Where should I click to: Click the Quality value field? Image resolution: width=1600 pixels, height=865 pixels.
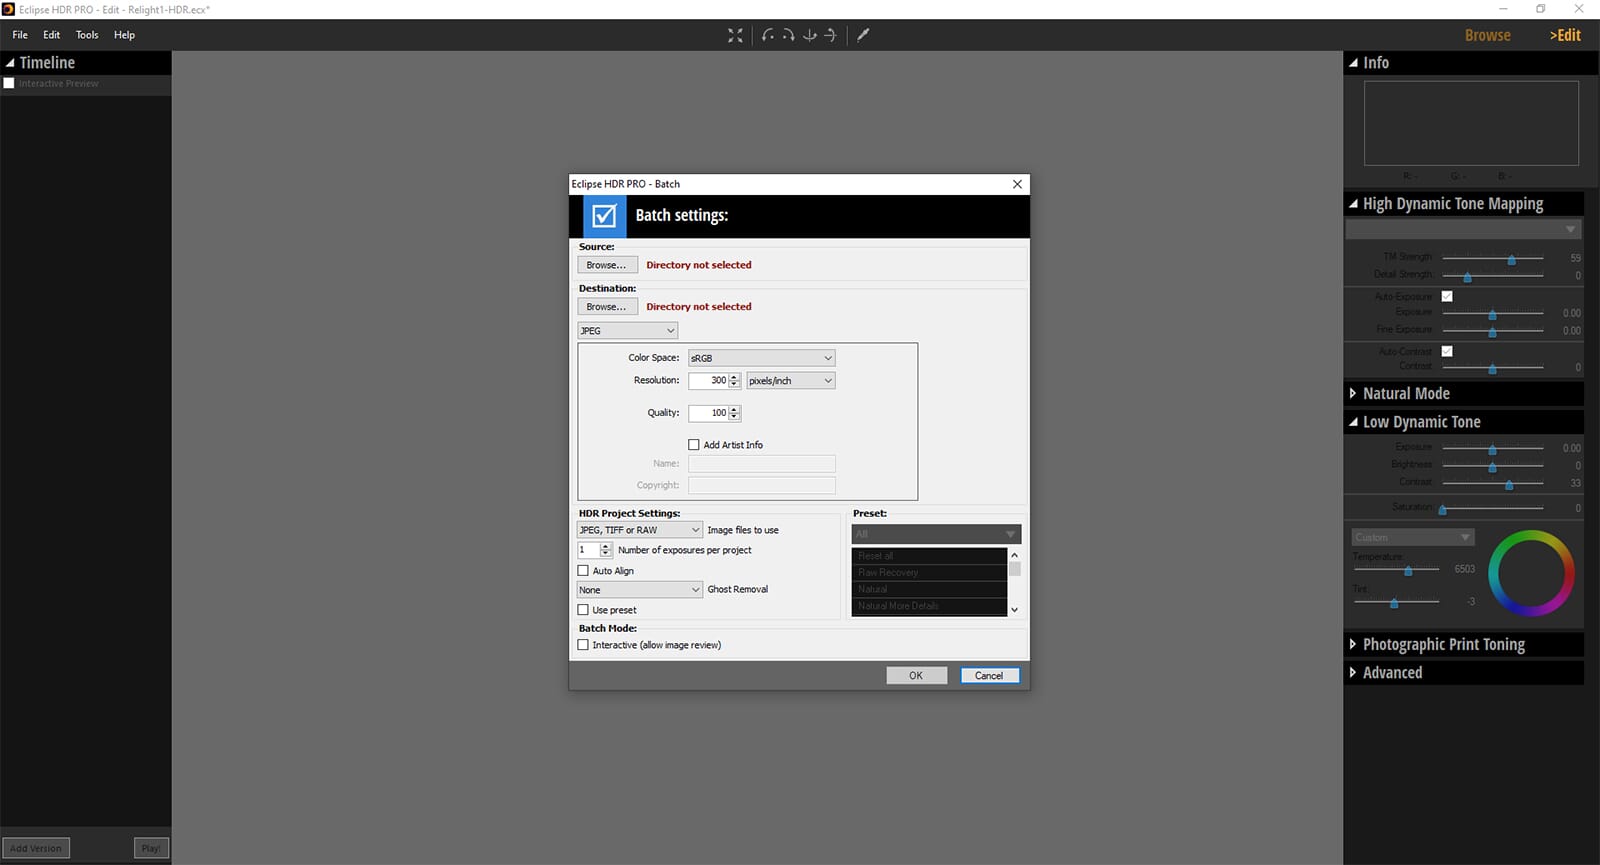[x=708, y=413]
